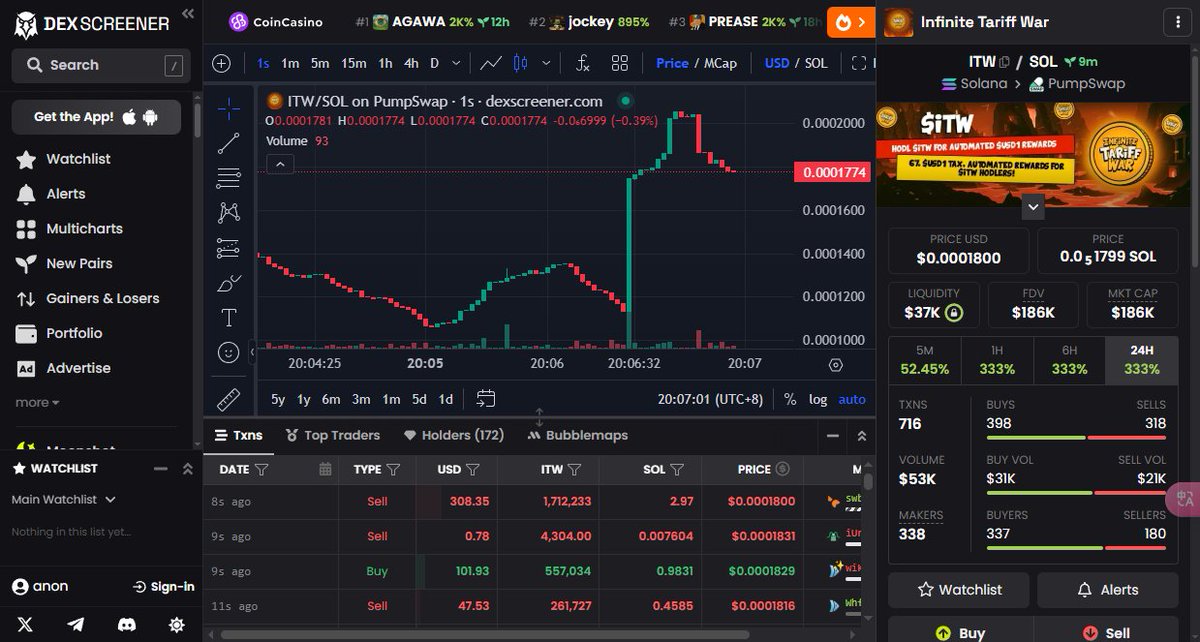Toggle the theme sun icon
Screen dimensions: 1200x642
pyautogui.click(x=177, y=624)
